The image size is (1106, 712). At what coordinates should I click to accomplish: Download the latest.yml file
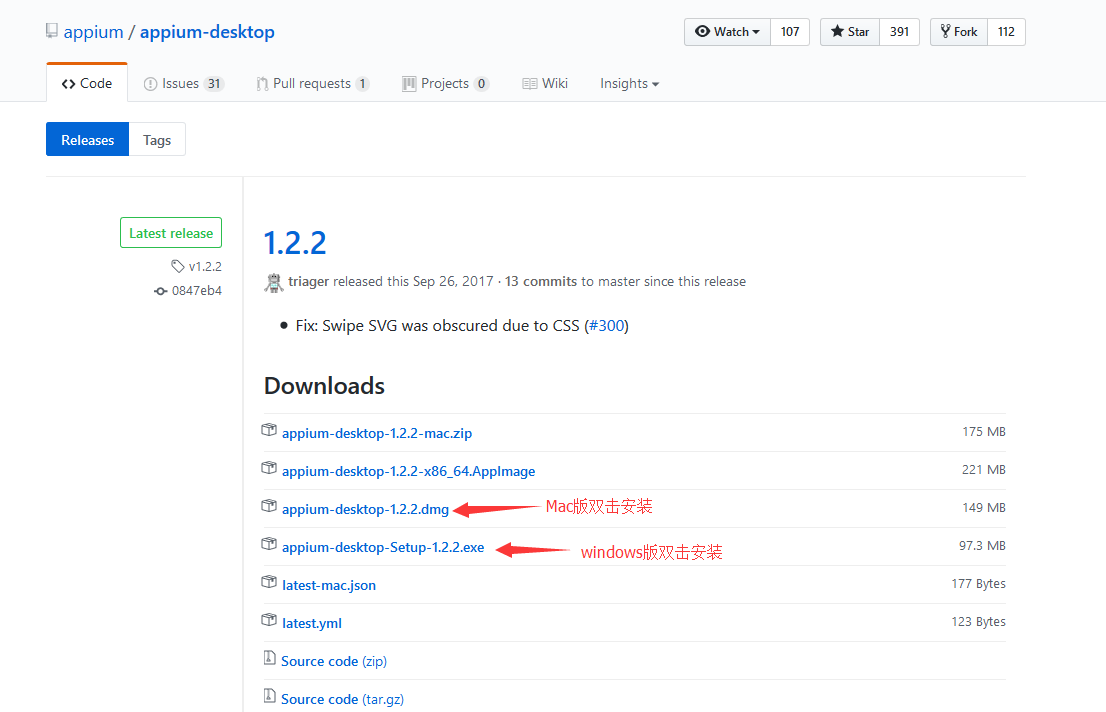click(x=312, y=624)
